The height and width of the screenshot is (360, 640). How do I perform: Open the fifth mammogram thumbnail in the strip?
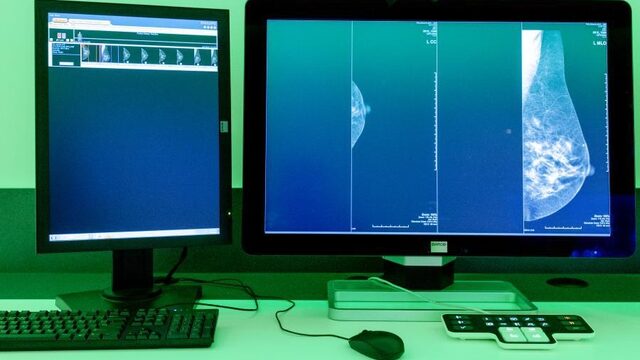coord(163,56)
